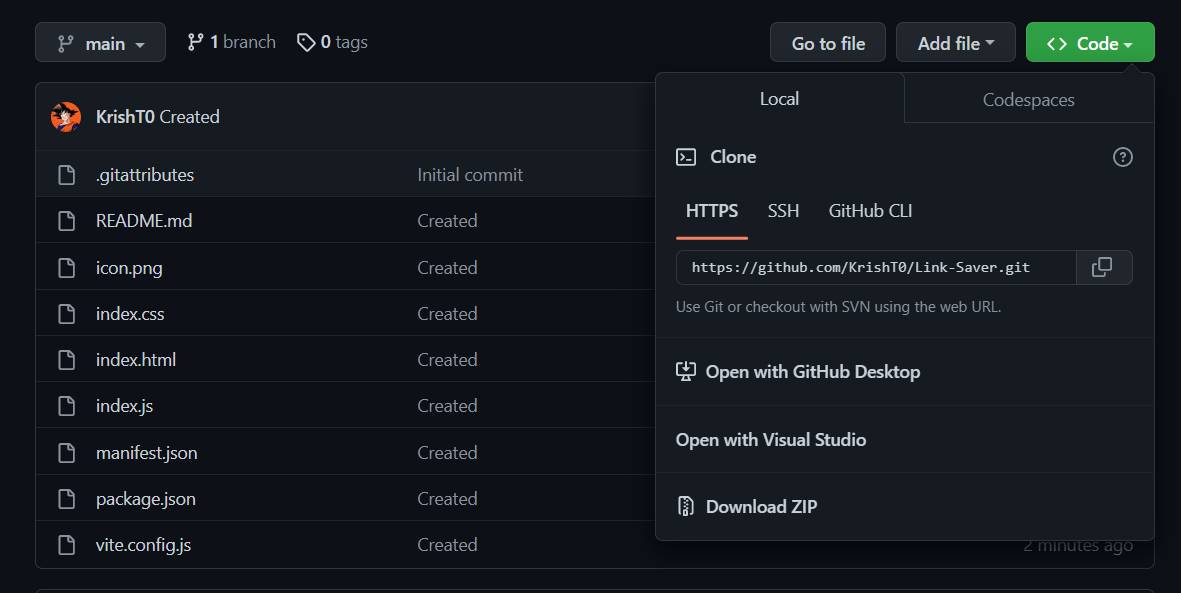
Task: Click the Created commit for manifest.json row
Action: (x=447, y=453)
